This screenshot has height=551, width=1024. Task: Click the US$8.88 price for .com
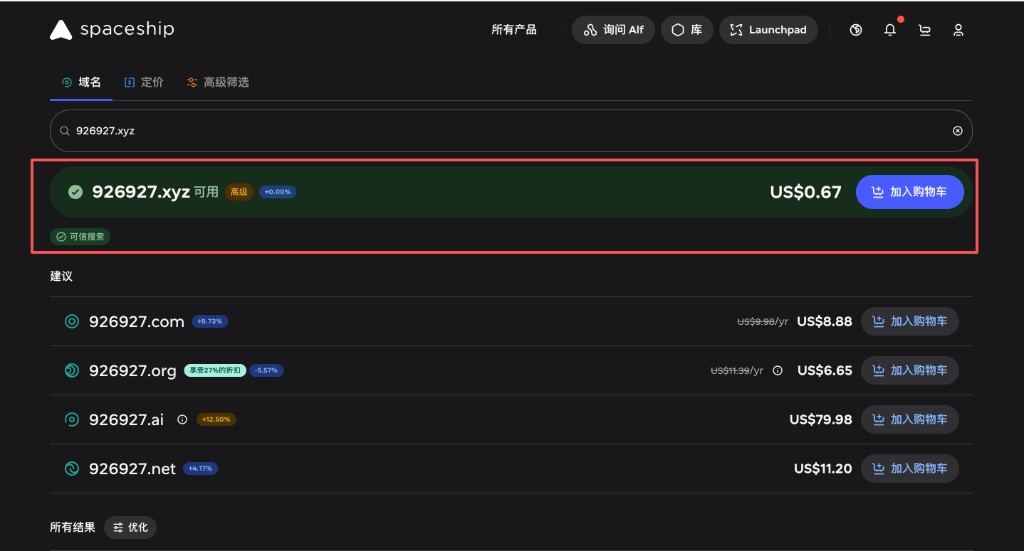coord(824,321)
